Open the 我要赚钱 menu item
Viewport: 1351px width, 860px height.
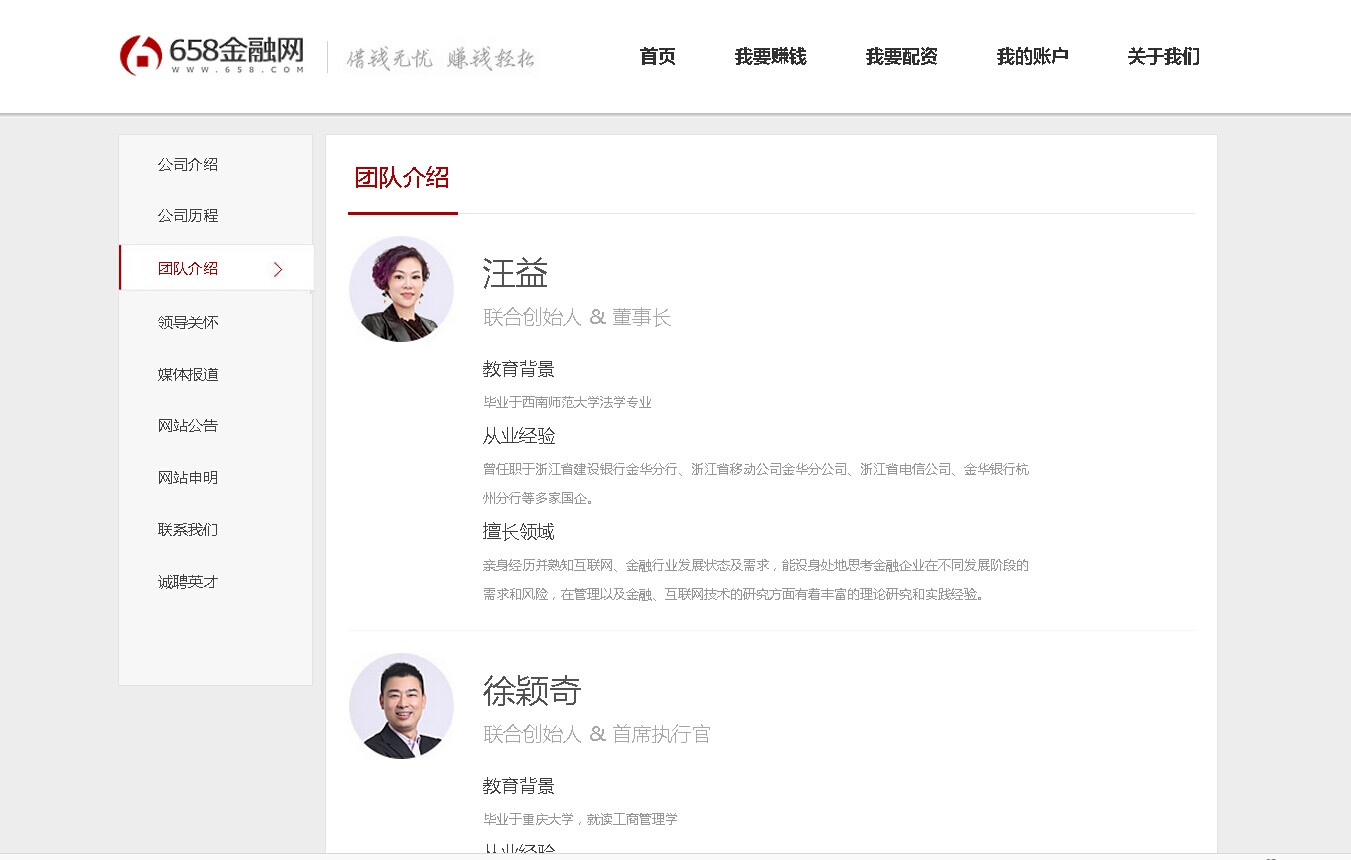click(770, 57)
